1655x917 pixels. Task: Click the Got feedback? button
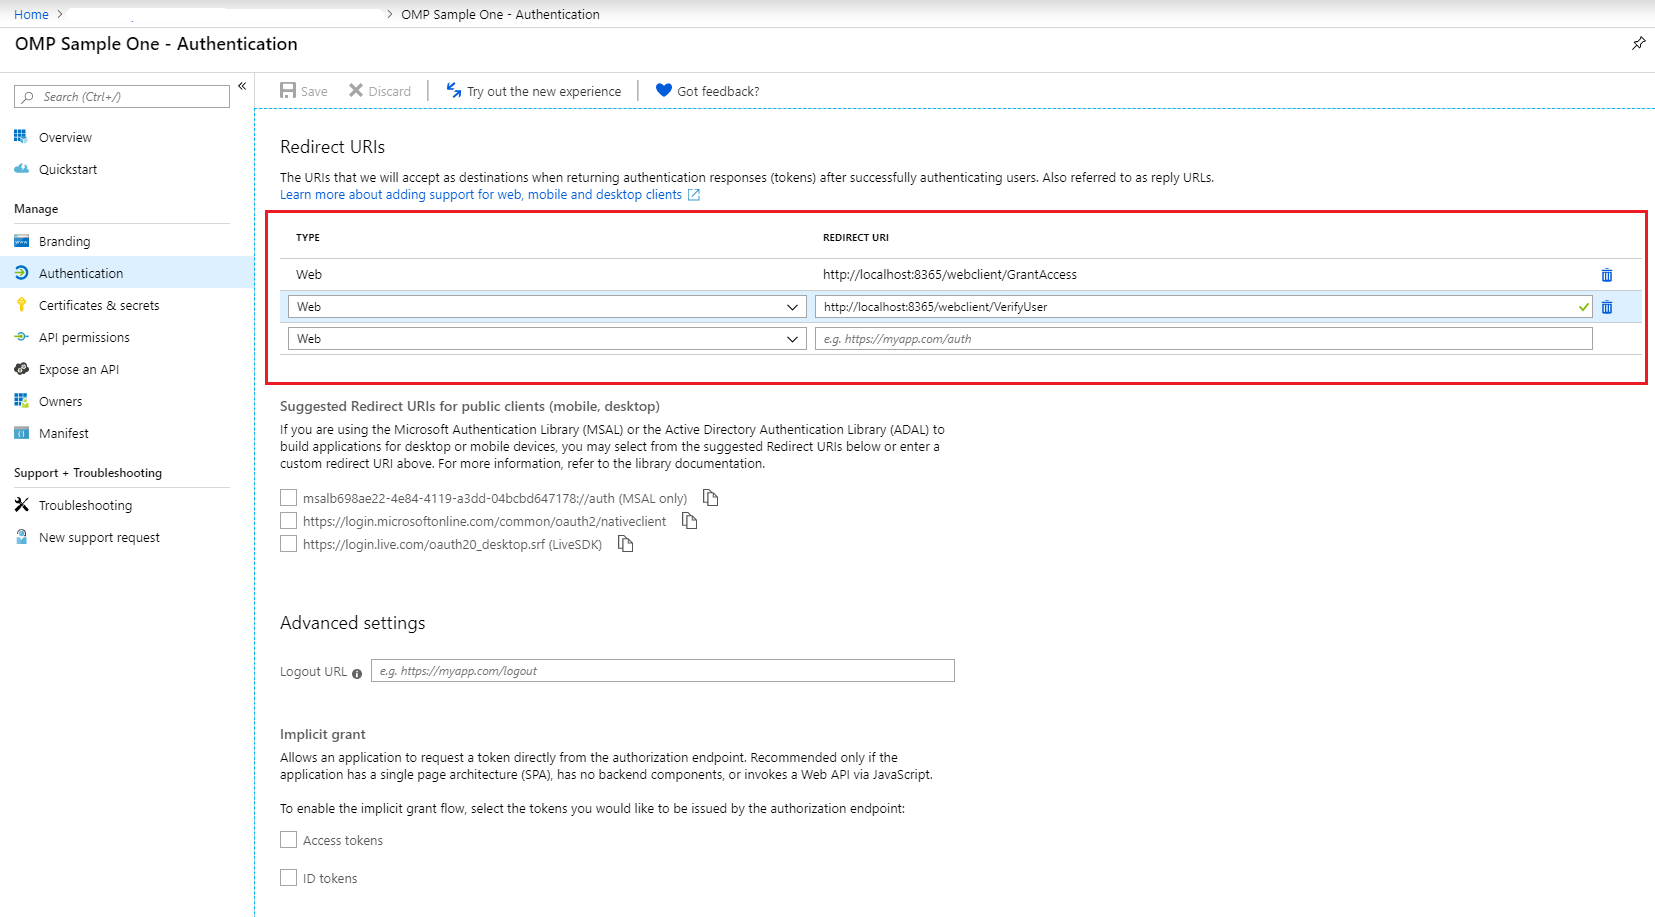708,91
